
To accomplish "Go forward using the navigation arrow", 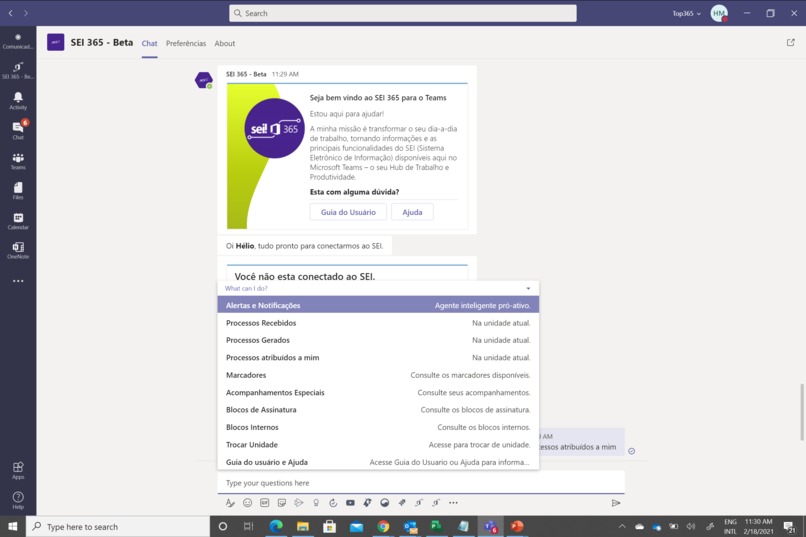I will [26, 13].
